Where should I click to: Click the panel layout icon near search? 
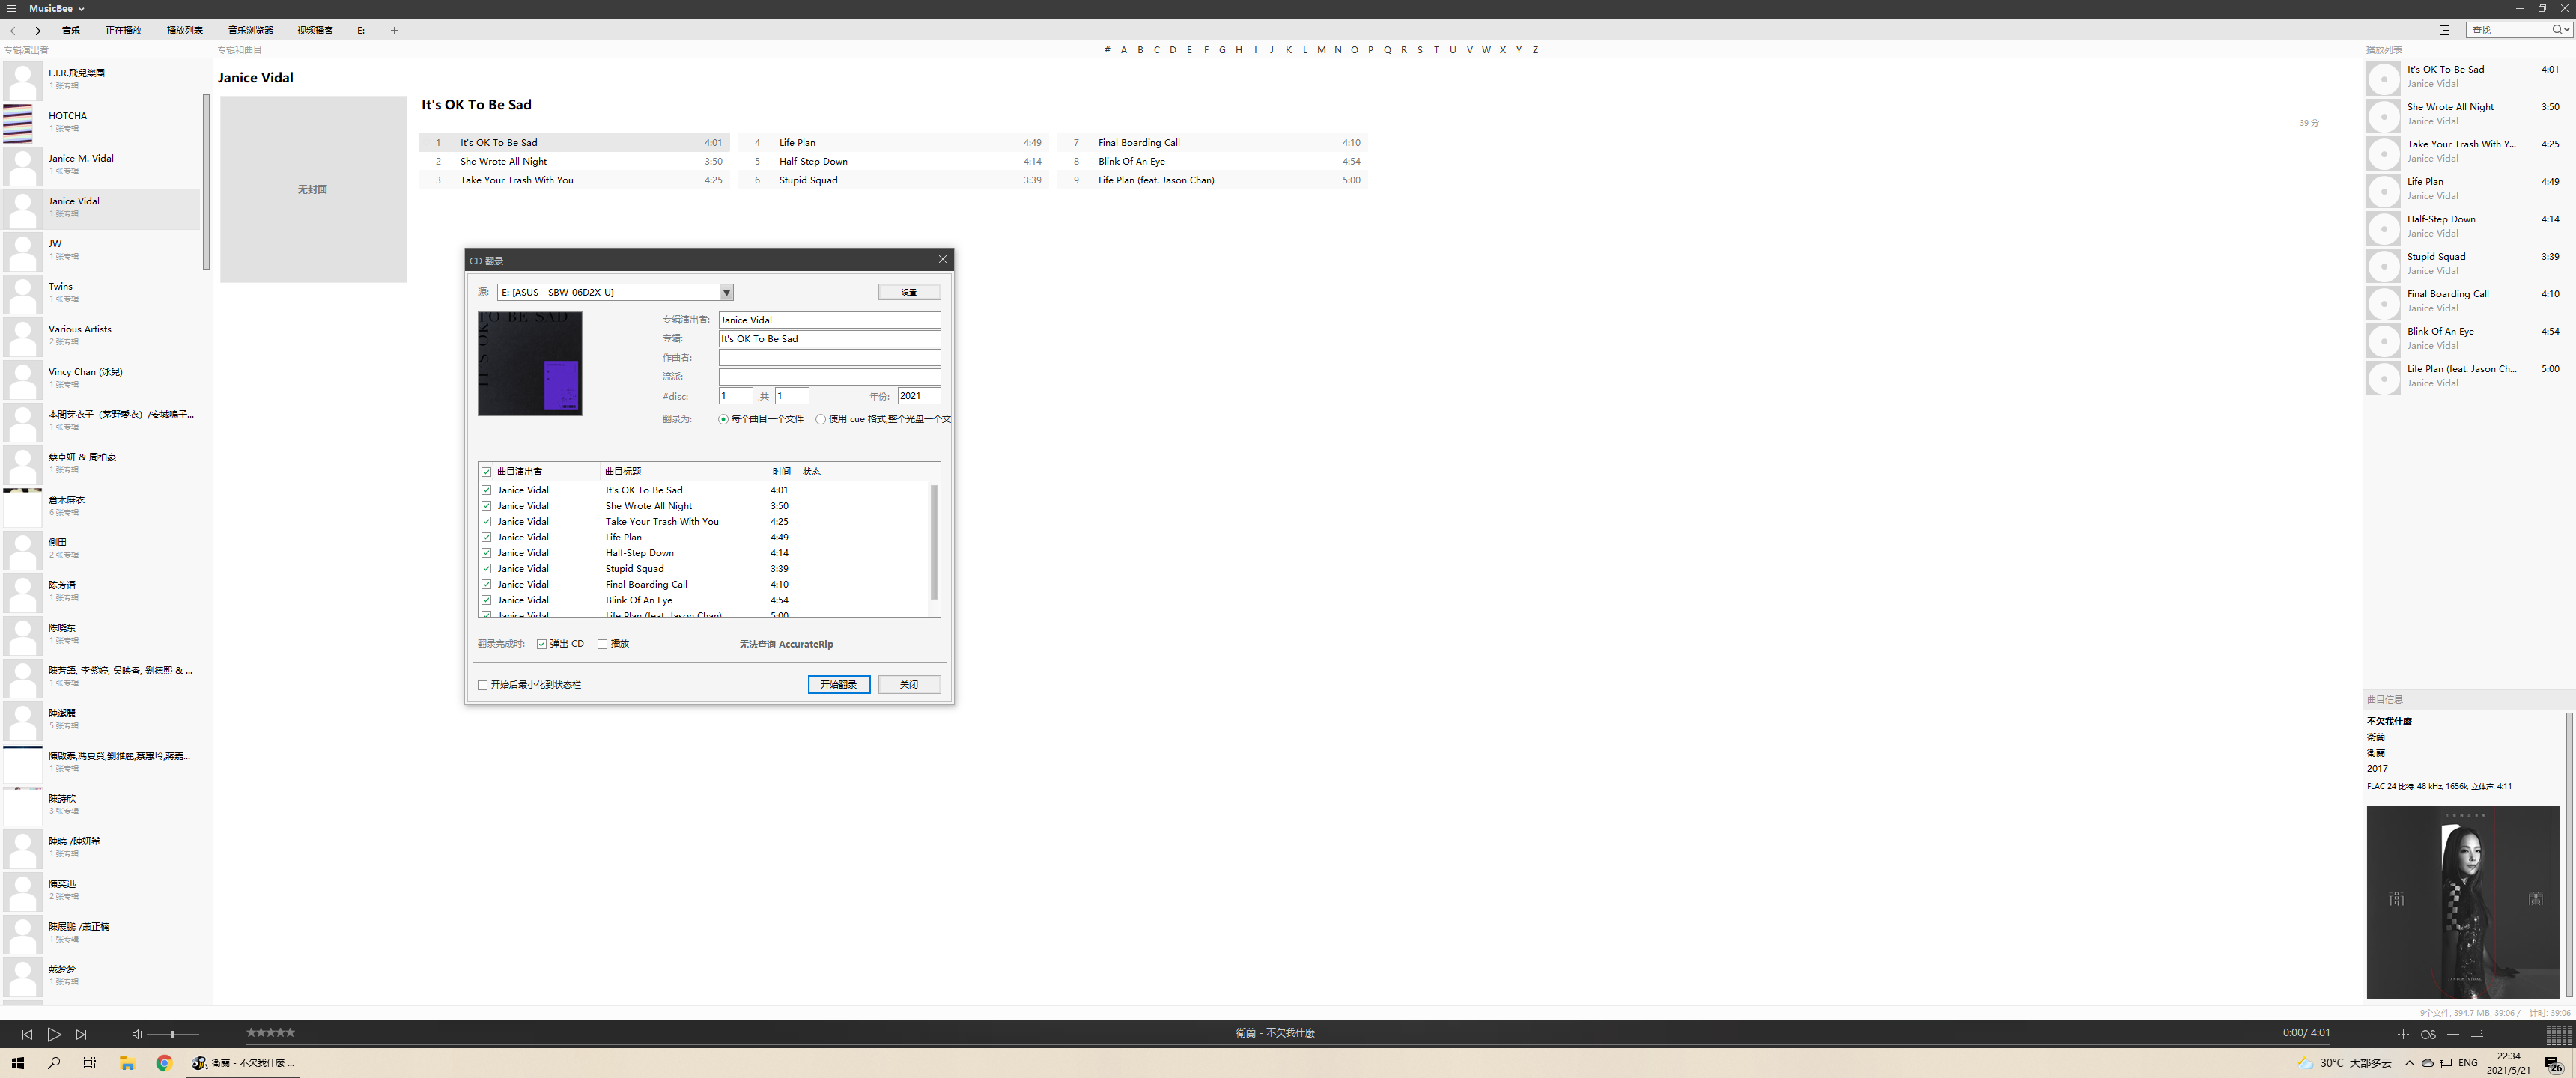tap(2444, 30)
